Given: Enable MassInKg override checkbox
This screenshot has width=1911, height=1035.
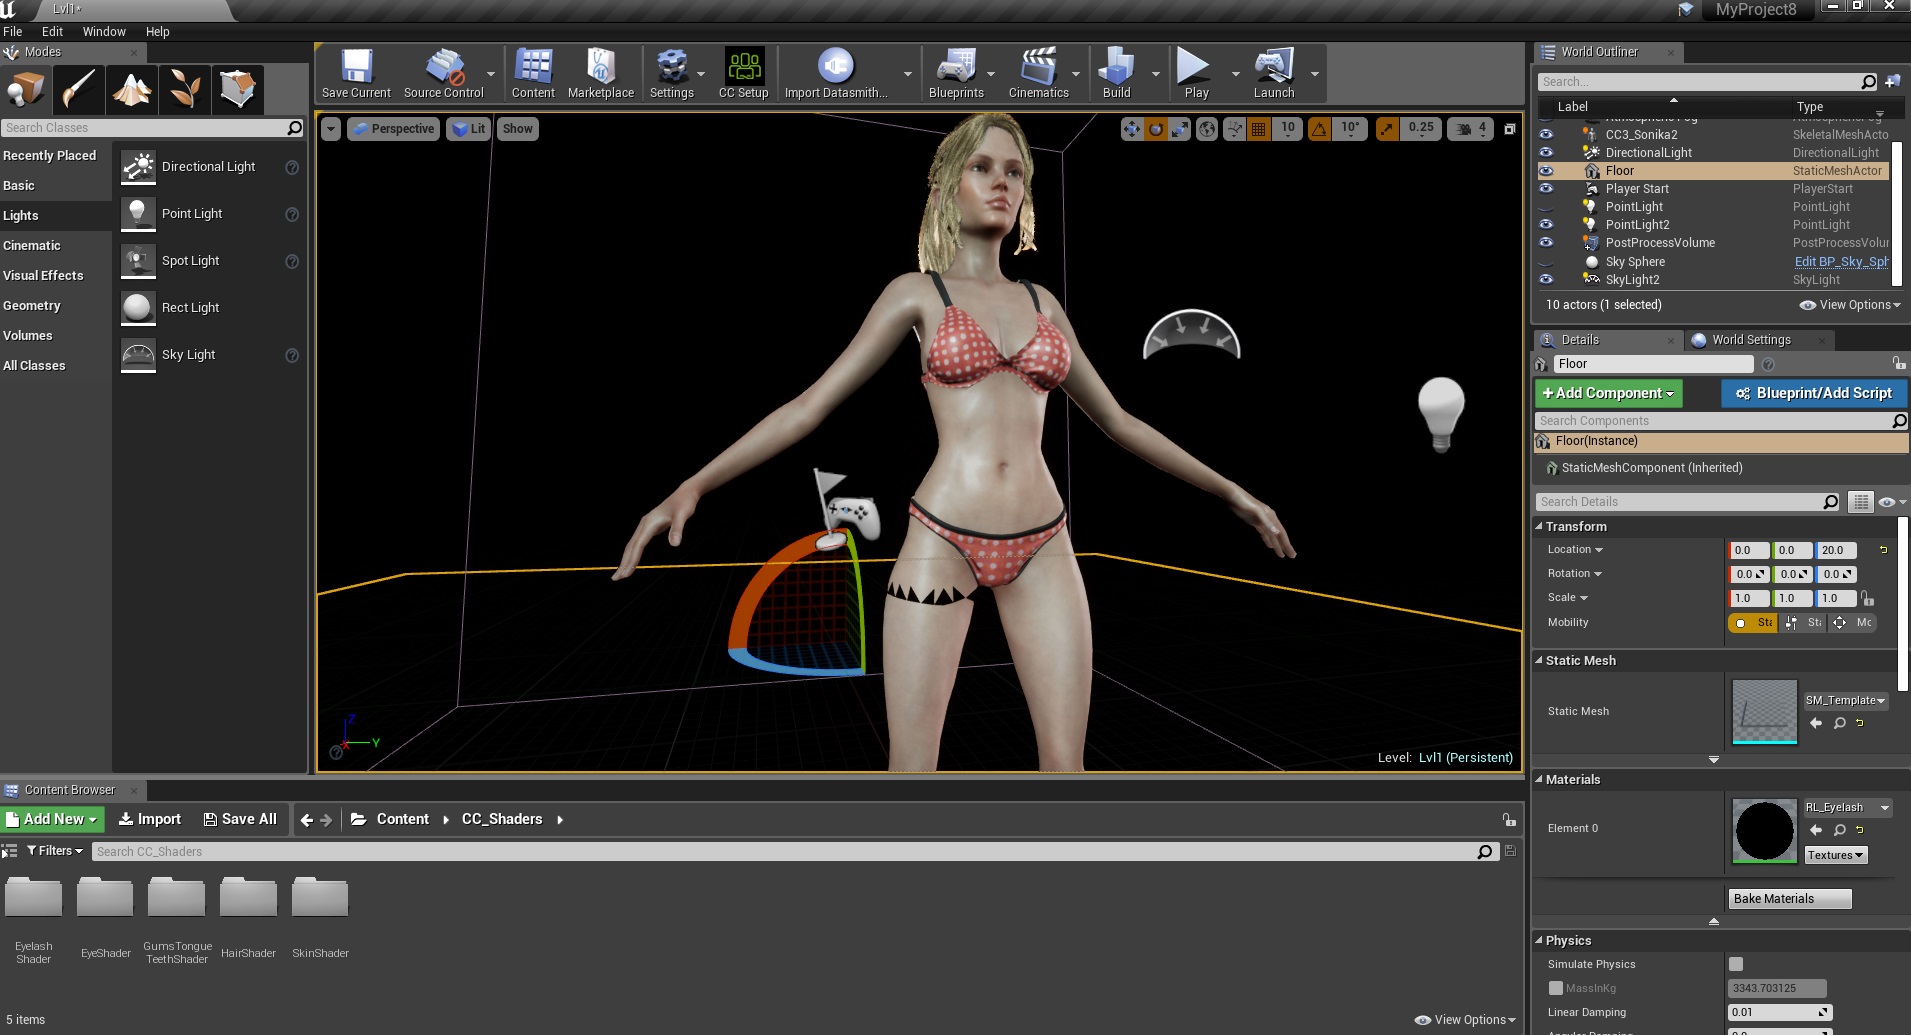Looking at the screenshot, I should pos(1556,988).
